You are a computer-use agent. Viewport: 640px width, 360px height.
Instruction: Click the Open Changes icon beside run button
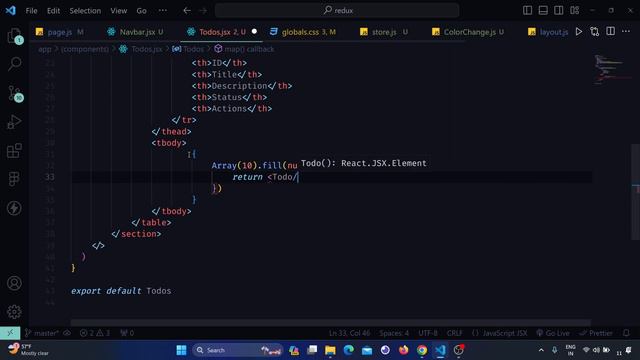(594, 31)
